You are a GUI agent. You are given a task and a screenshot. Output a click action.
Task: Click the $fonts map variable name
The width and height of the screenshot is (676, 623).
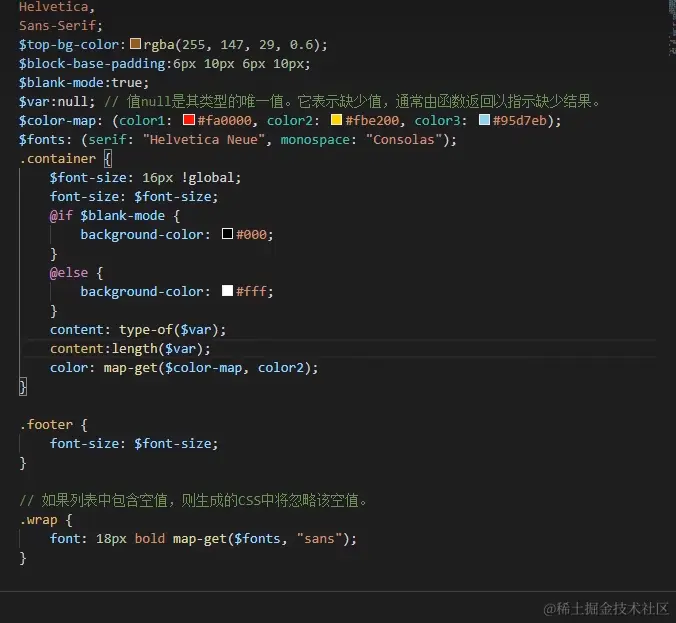pyautogui.click(x=42, y=140)
